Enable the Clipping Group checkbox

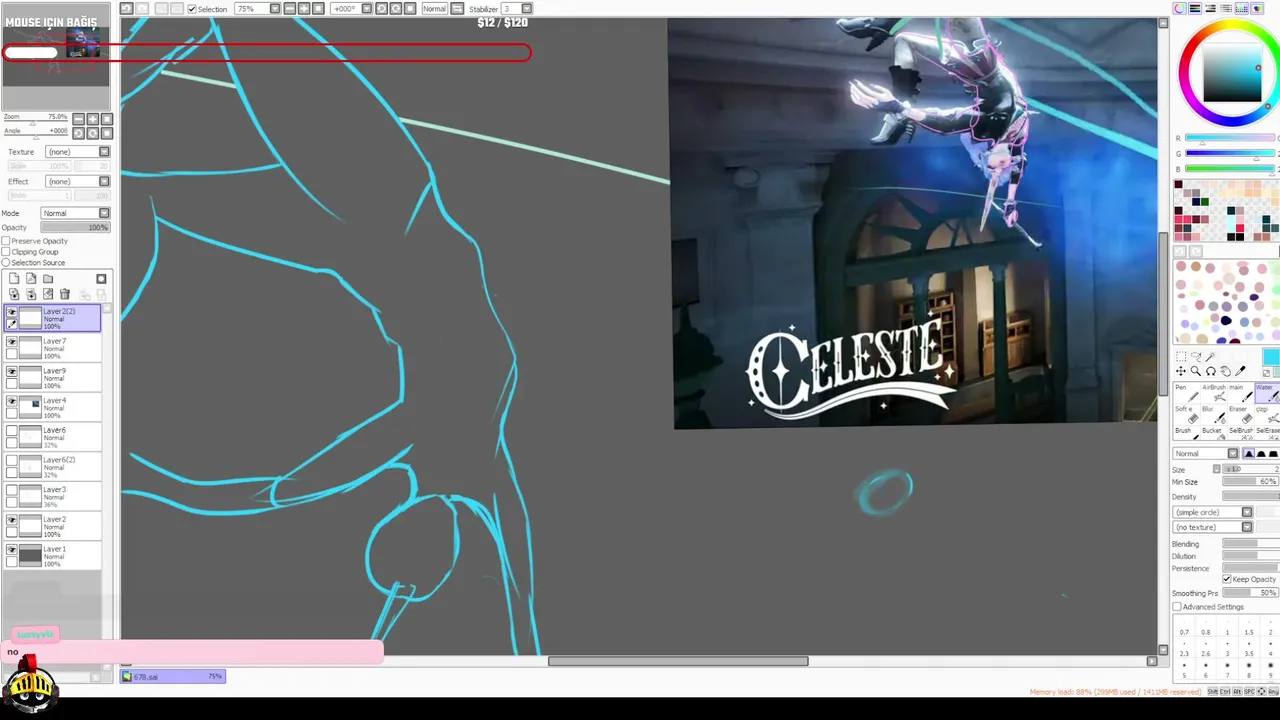pos(6,252)
